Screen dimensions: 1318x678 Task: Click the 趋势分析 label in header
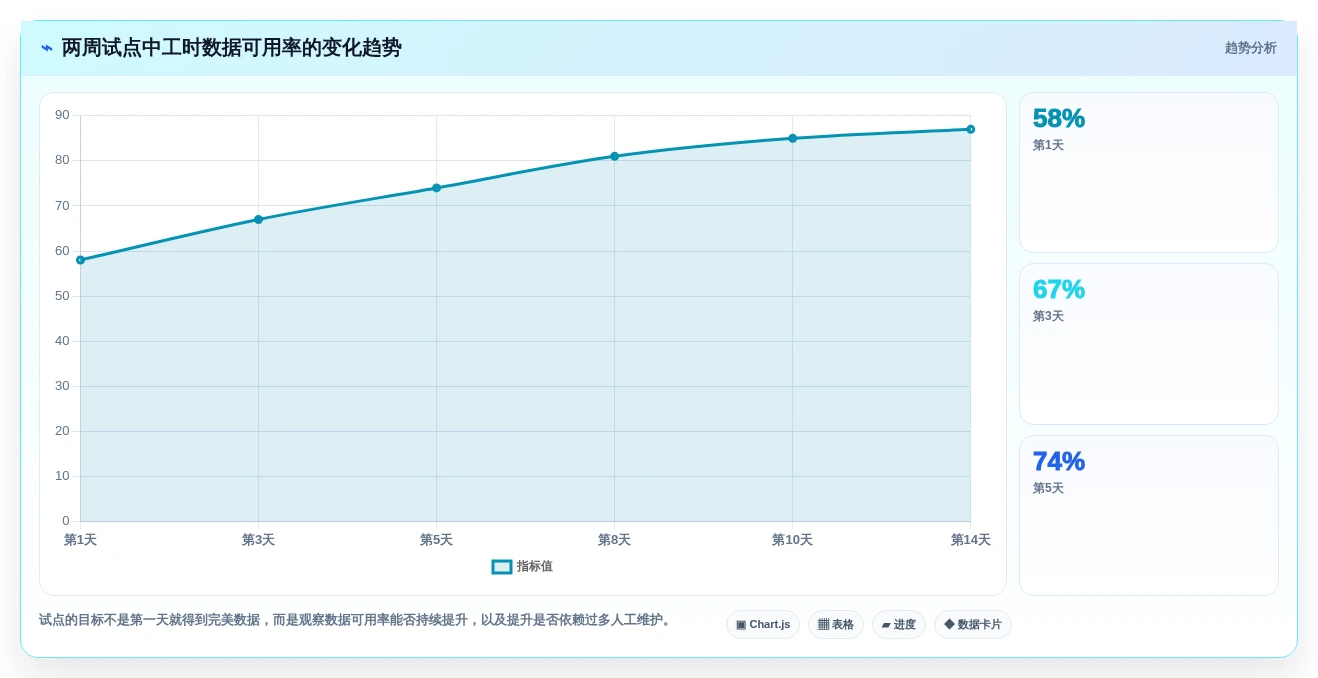tap(1250, 48)
